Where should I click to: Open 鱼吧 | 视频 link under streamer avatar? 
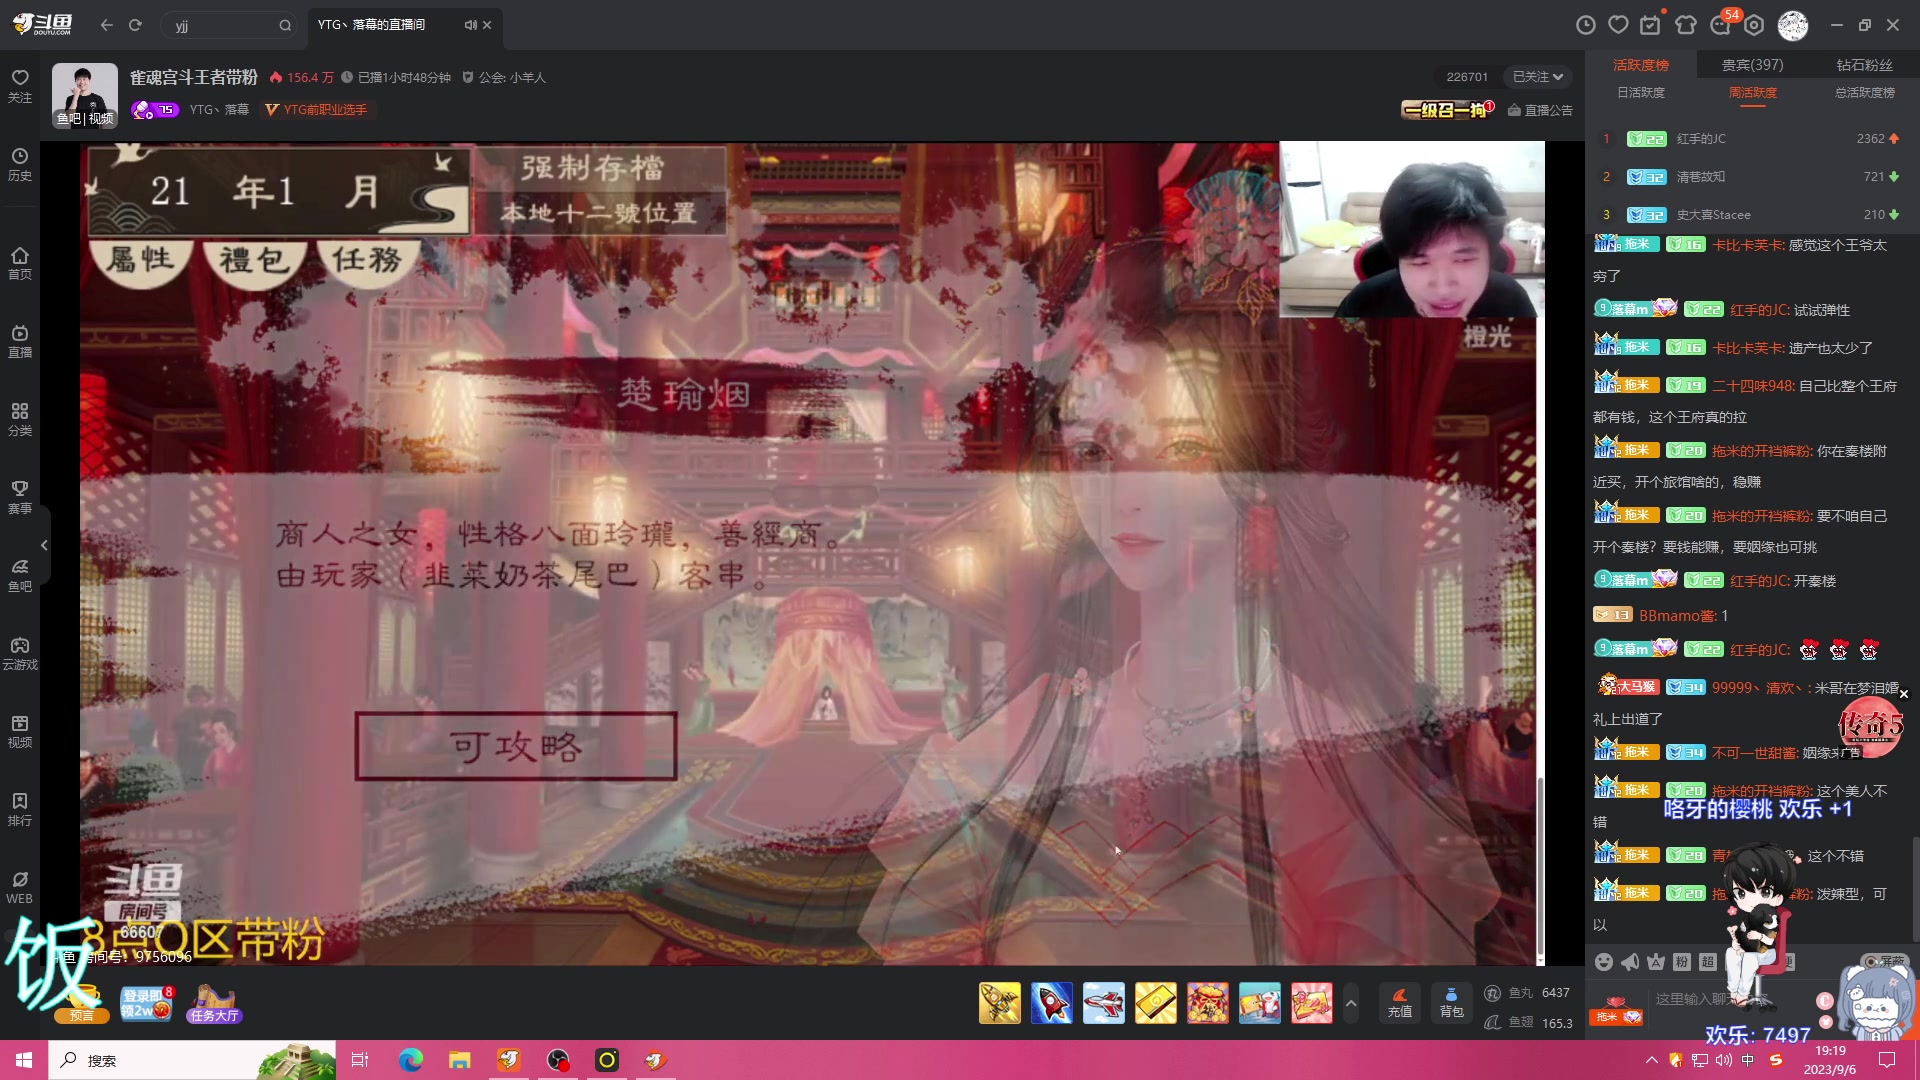click(x=85, y=118)
